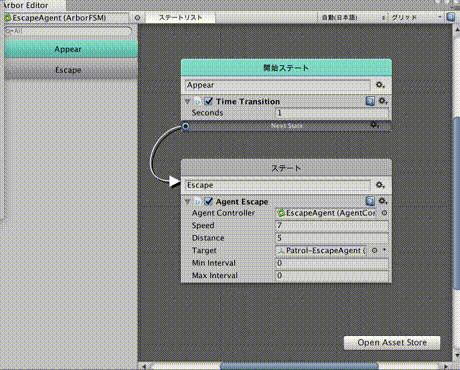This screenshot has height=370, width=460.
Task: Click the horizontal scrollbar thumb
Action: point(299,366)
